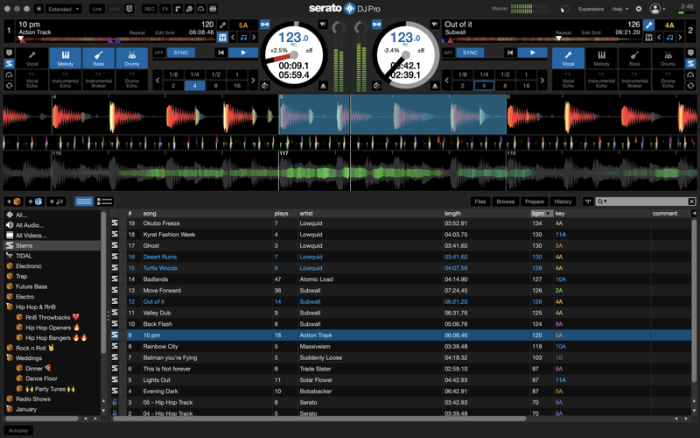
Task: Open the deck 1 dropdown arrow near platter
Action: point(323,24)
